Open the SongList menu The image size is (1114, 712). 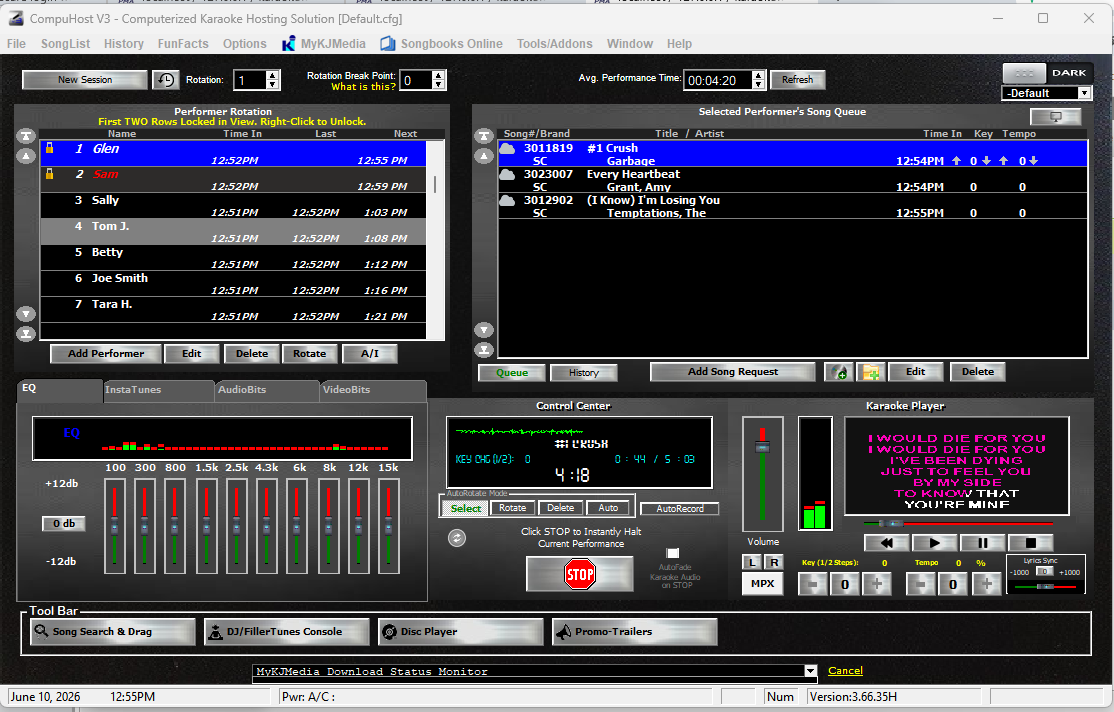65,43
